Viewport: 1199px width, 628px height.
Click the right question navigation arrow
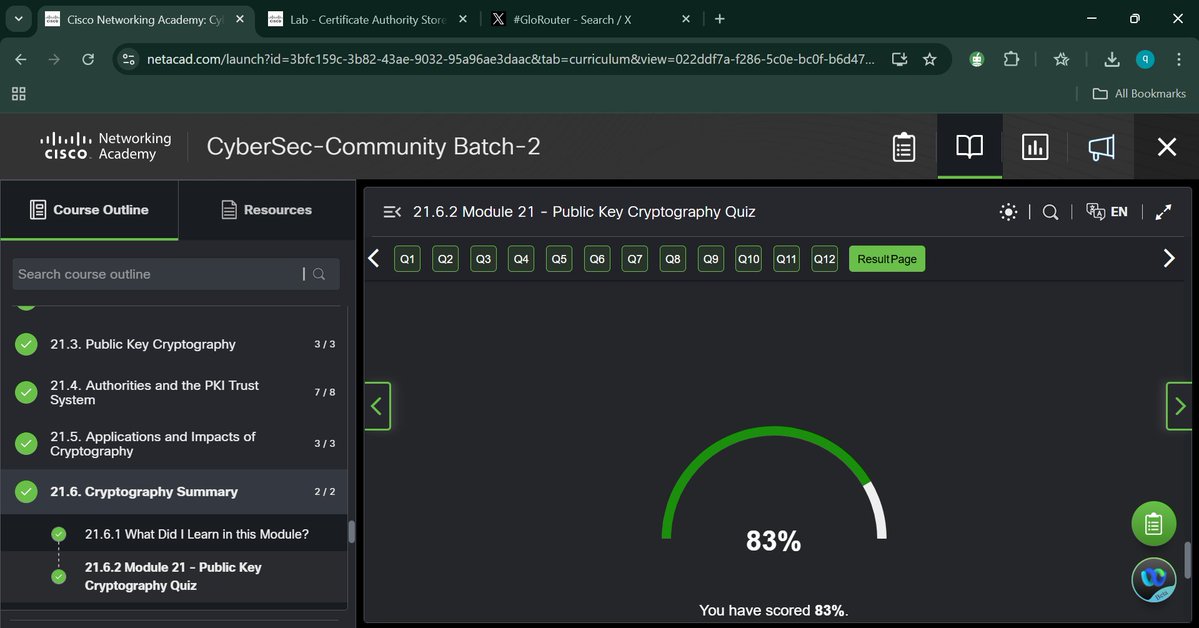tap(1168, 258)
